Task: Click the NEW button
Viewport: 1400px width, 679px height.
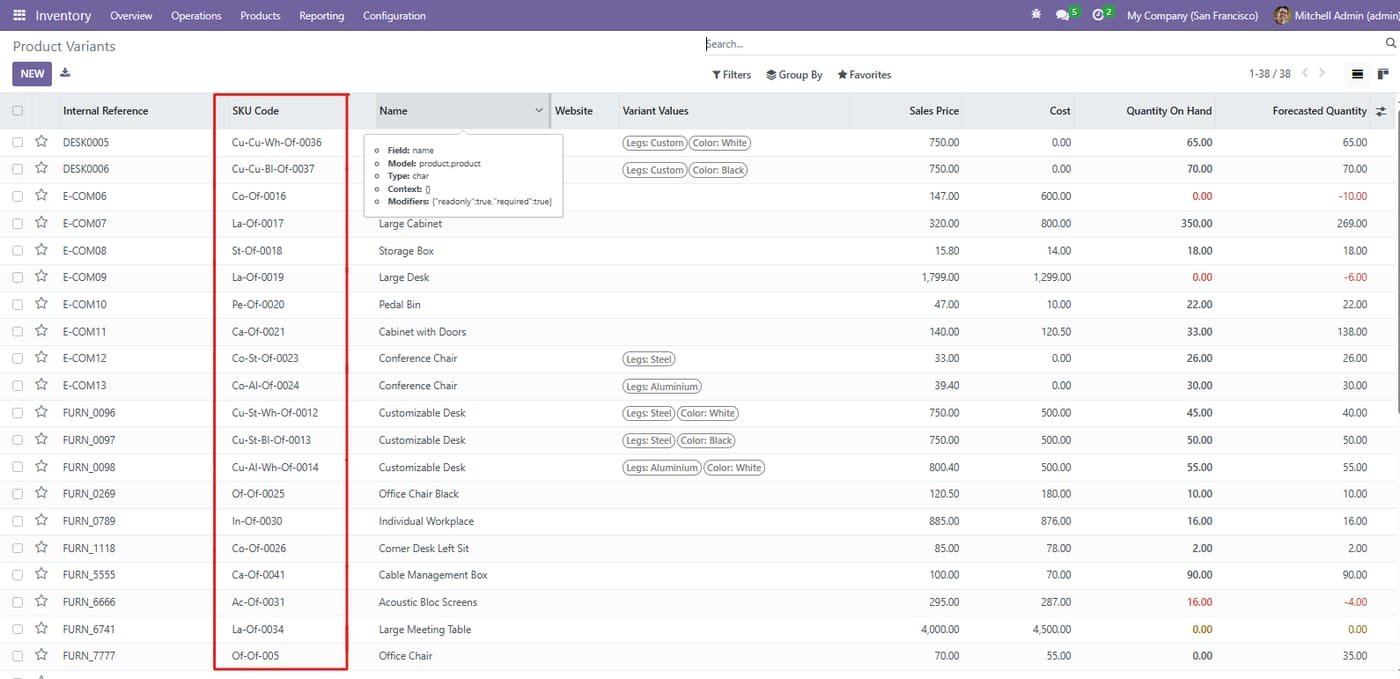Action: tap(32, 73)
